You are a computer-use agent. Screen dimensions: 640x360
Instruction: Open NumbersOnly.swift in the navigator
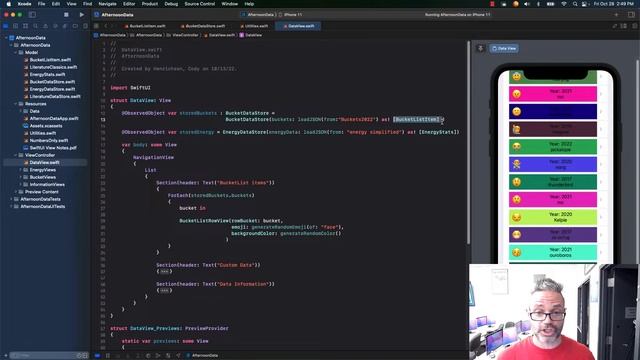click(49, 141)
